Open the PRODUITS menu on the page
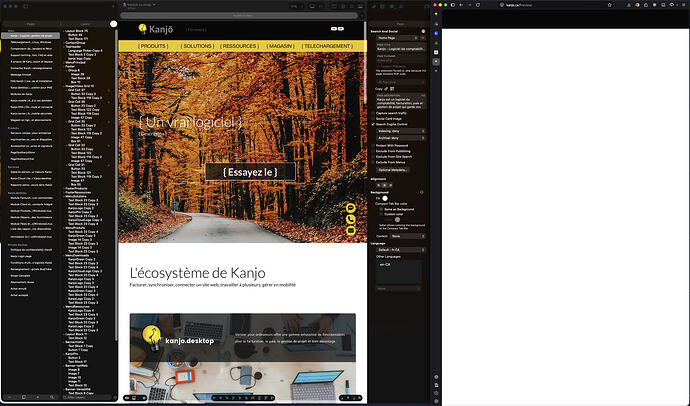 click(x=153, y=46)
